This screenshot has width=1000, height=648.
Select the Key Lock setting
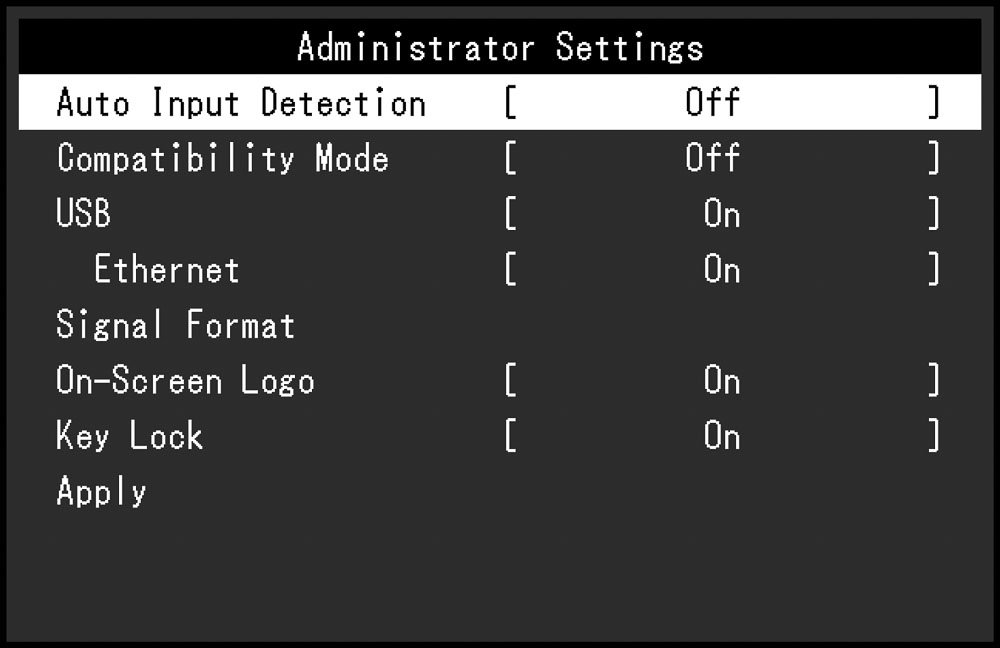click(129, 436)
